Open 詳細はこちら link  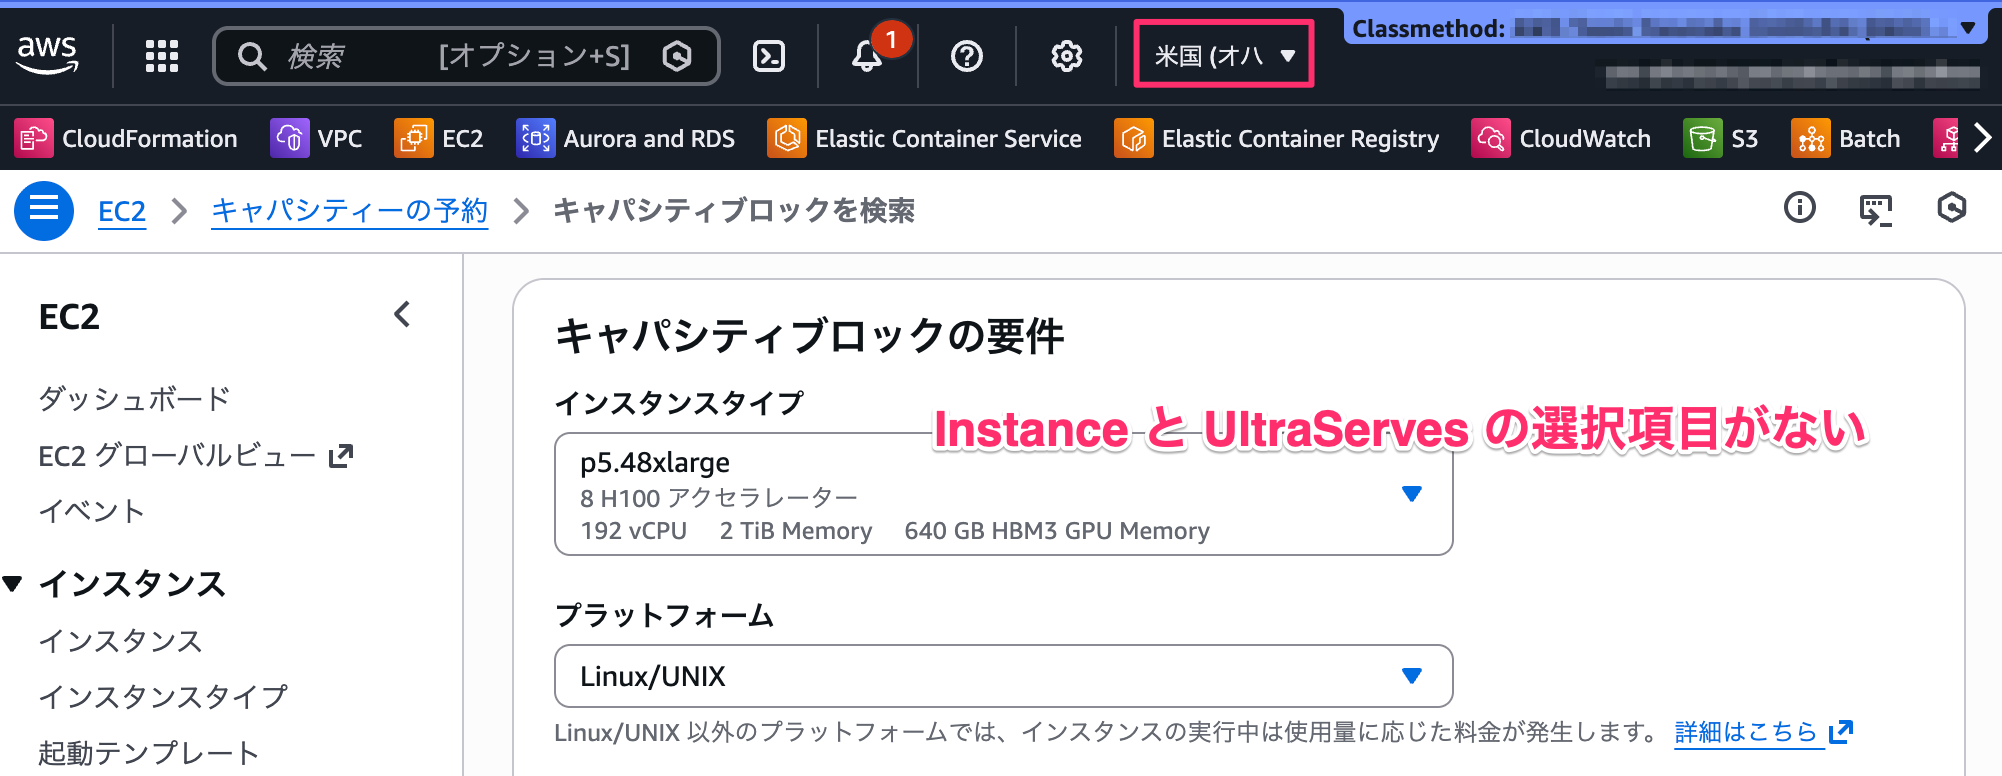[1763, 733]
